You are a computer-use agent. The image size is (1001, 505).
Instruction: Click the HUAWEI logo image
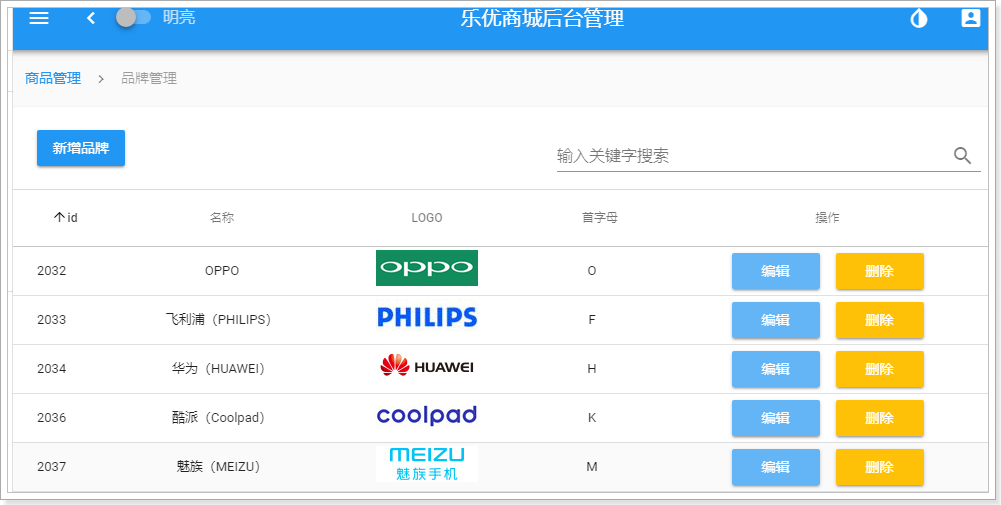point(427,367)
